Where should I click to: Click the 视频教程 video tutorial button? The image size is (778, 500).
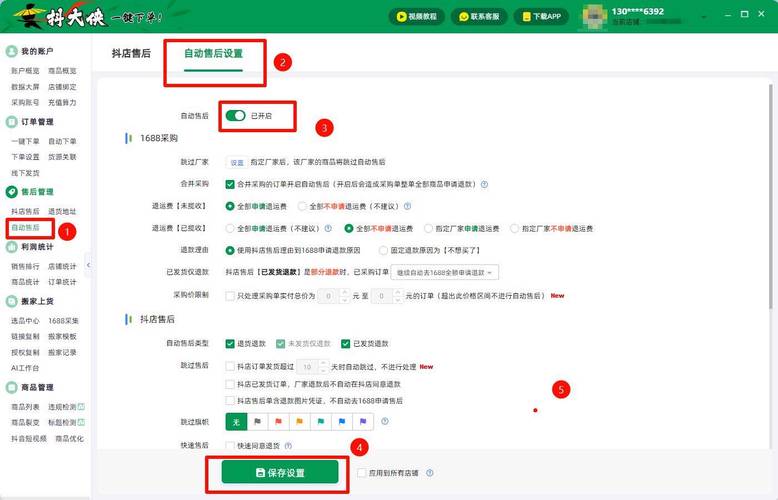[x=417, y=16]
